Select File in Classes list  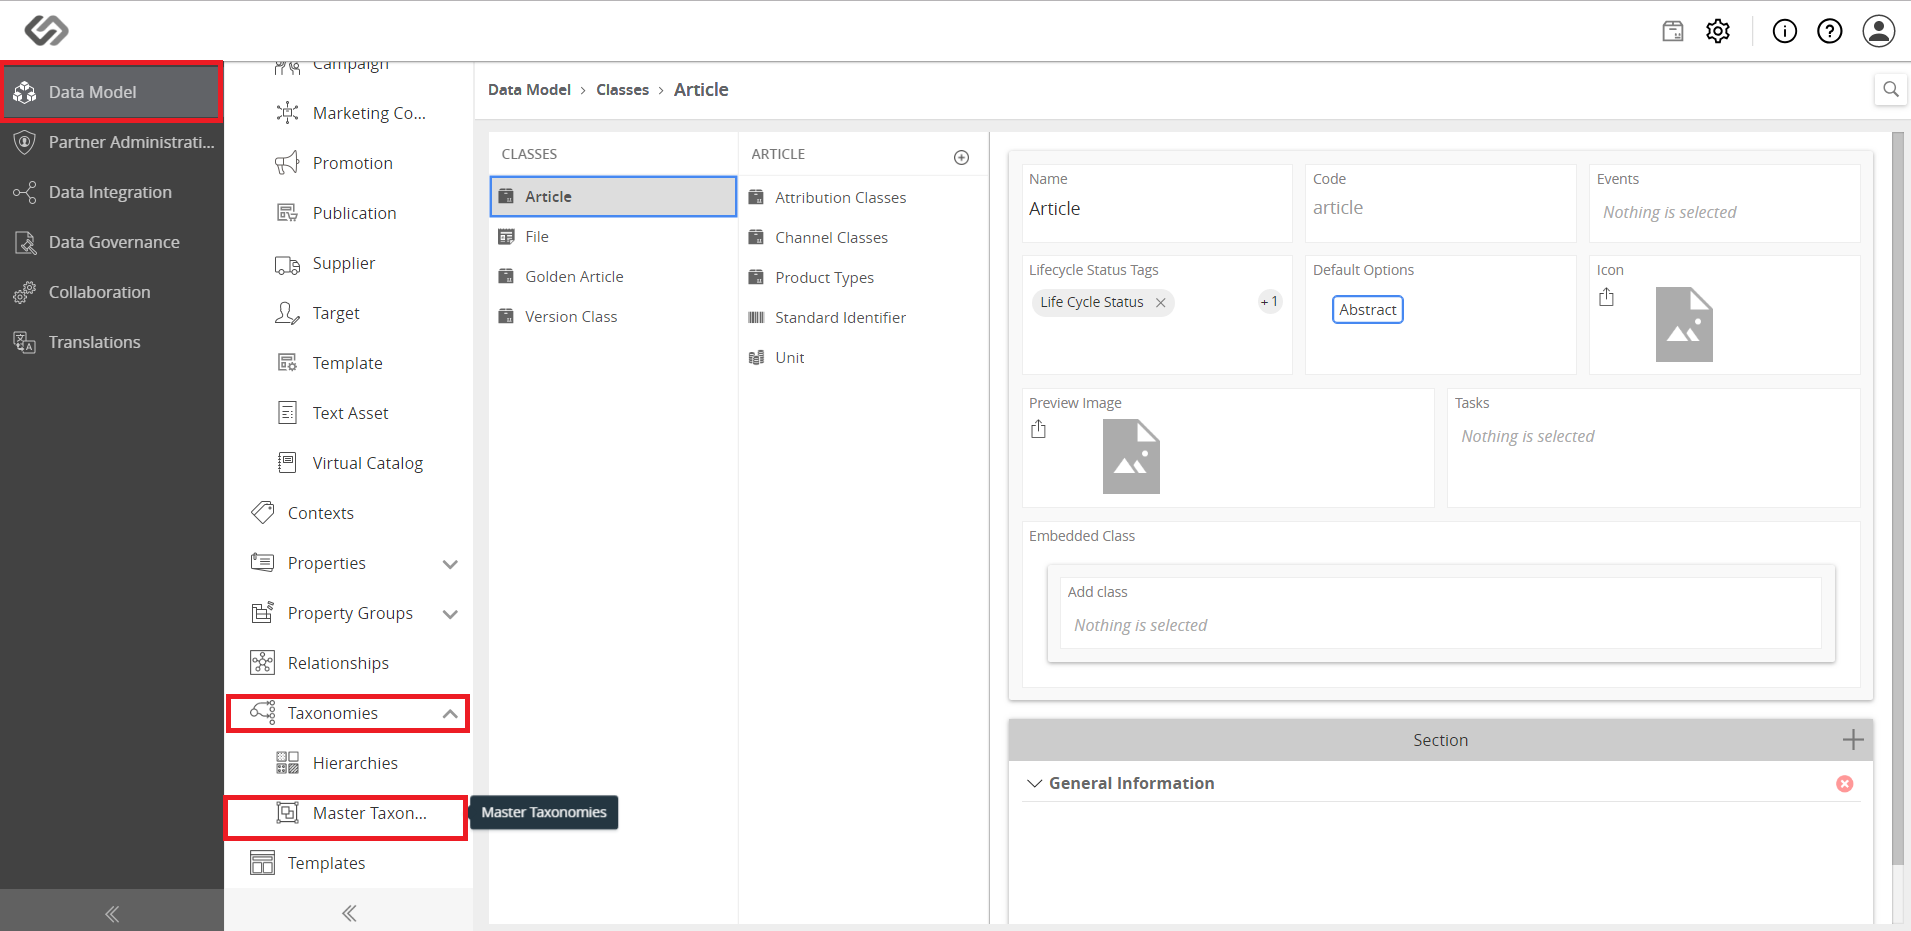[613, 237]
